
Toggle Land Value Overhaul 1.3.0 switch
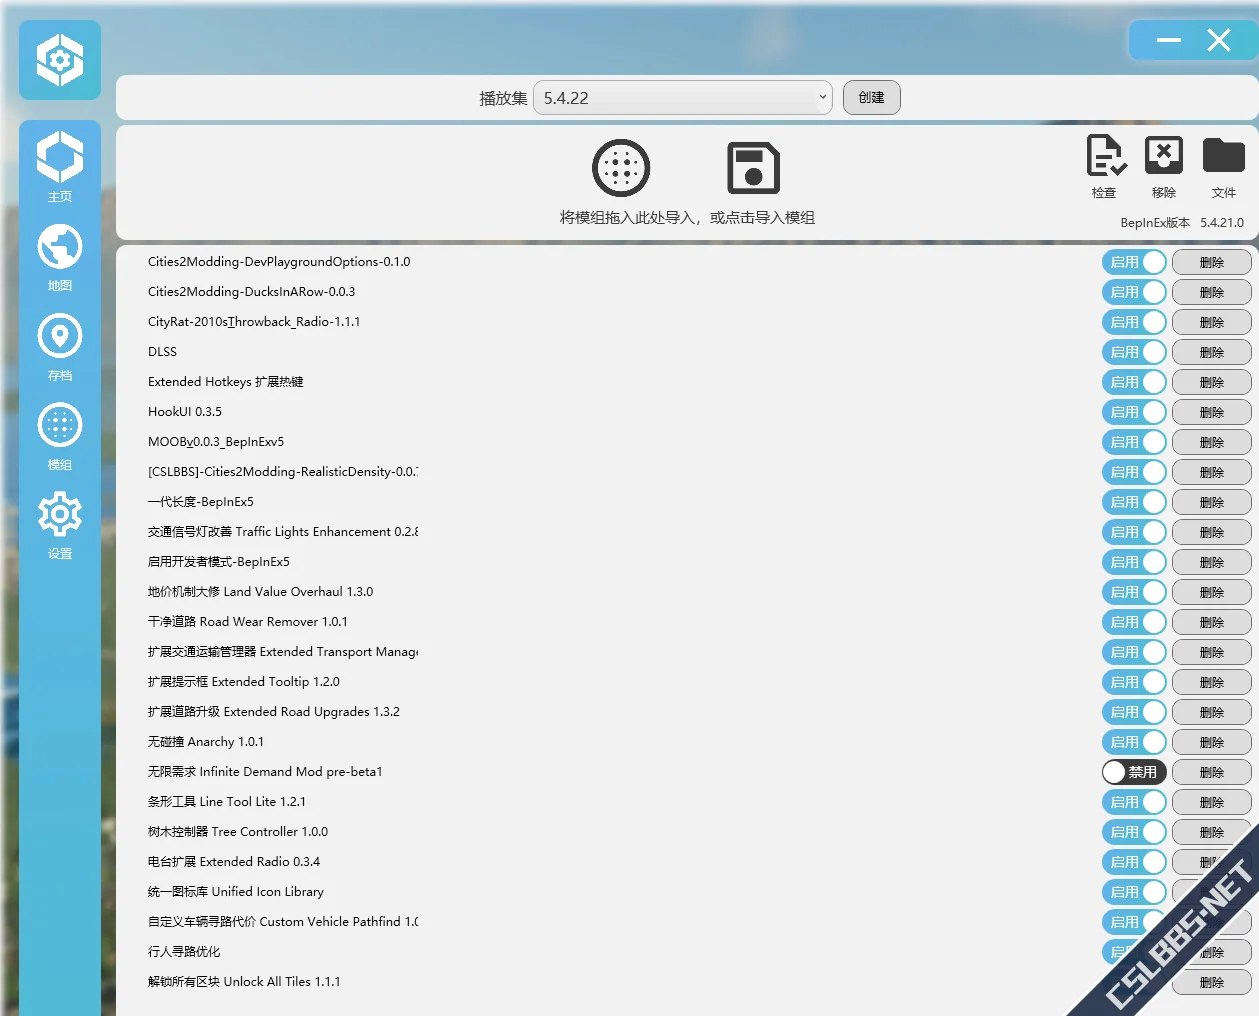[1135, 592]
